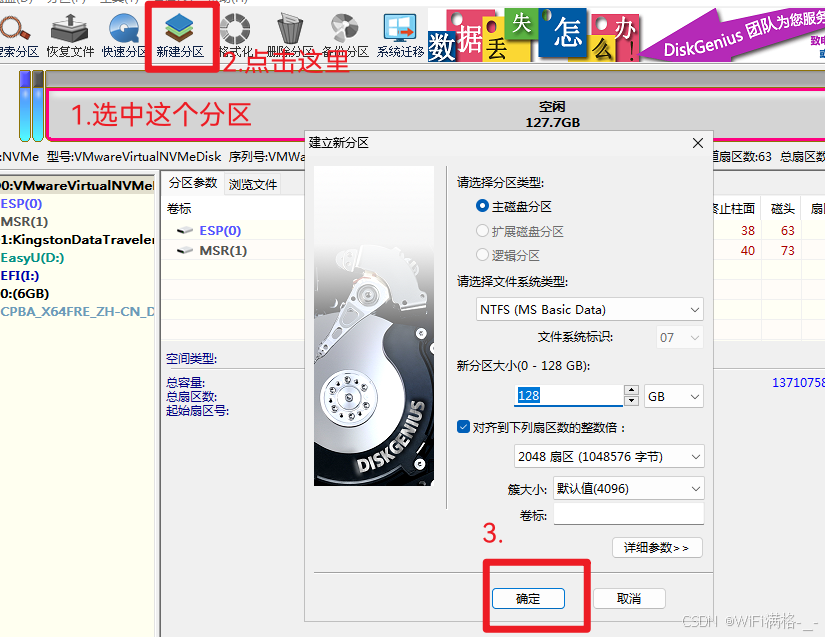Click the DiskGenius data-loss advertisement banner
Screen dimensions: 825x637
pyautogui.click(x=626, y=35)
